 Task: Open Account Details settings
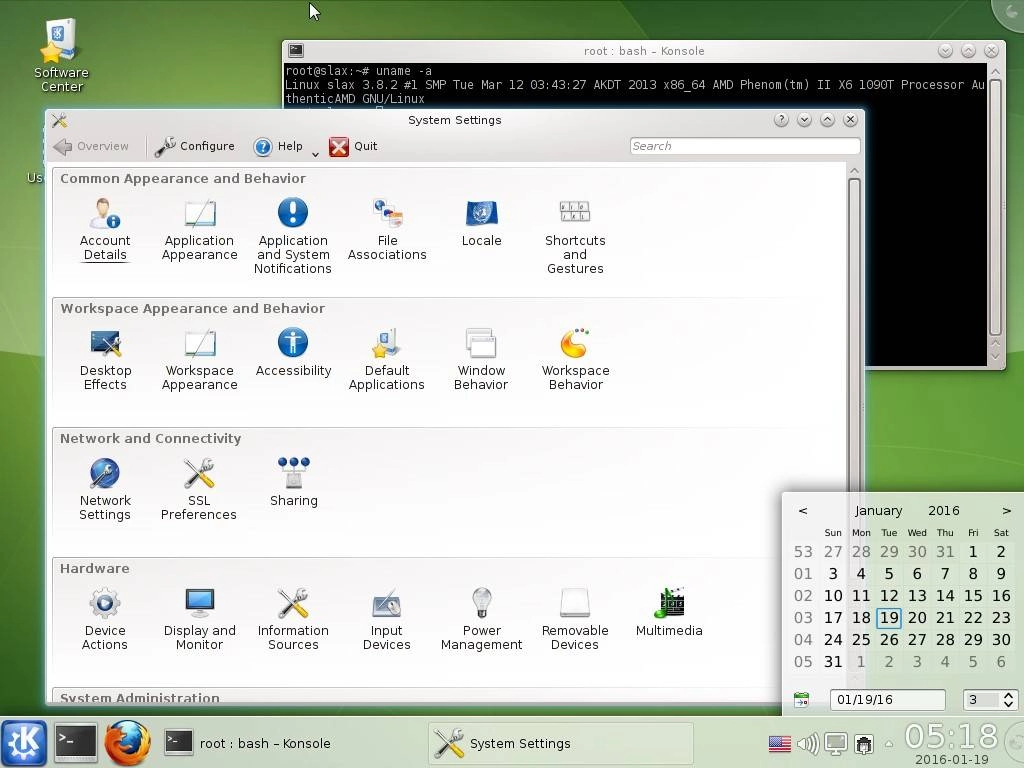click(104, 229)
